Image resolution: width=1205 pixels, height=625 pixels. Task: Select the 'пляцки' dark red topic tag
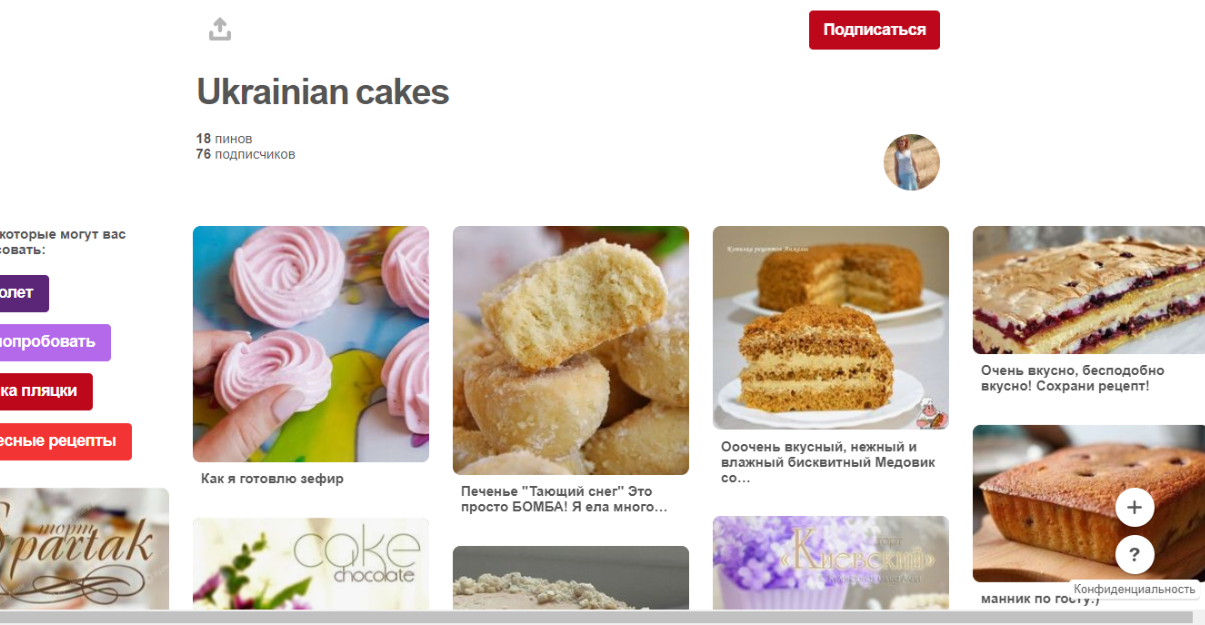(44, 391)
